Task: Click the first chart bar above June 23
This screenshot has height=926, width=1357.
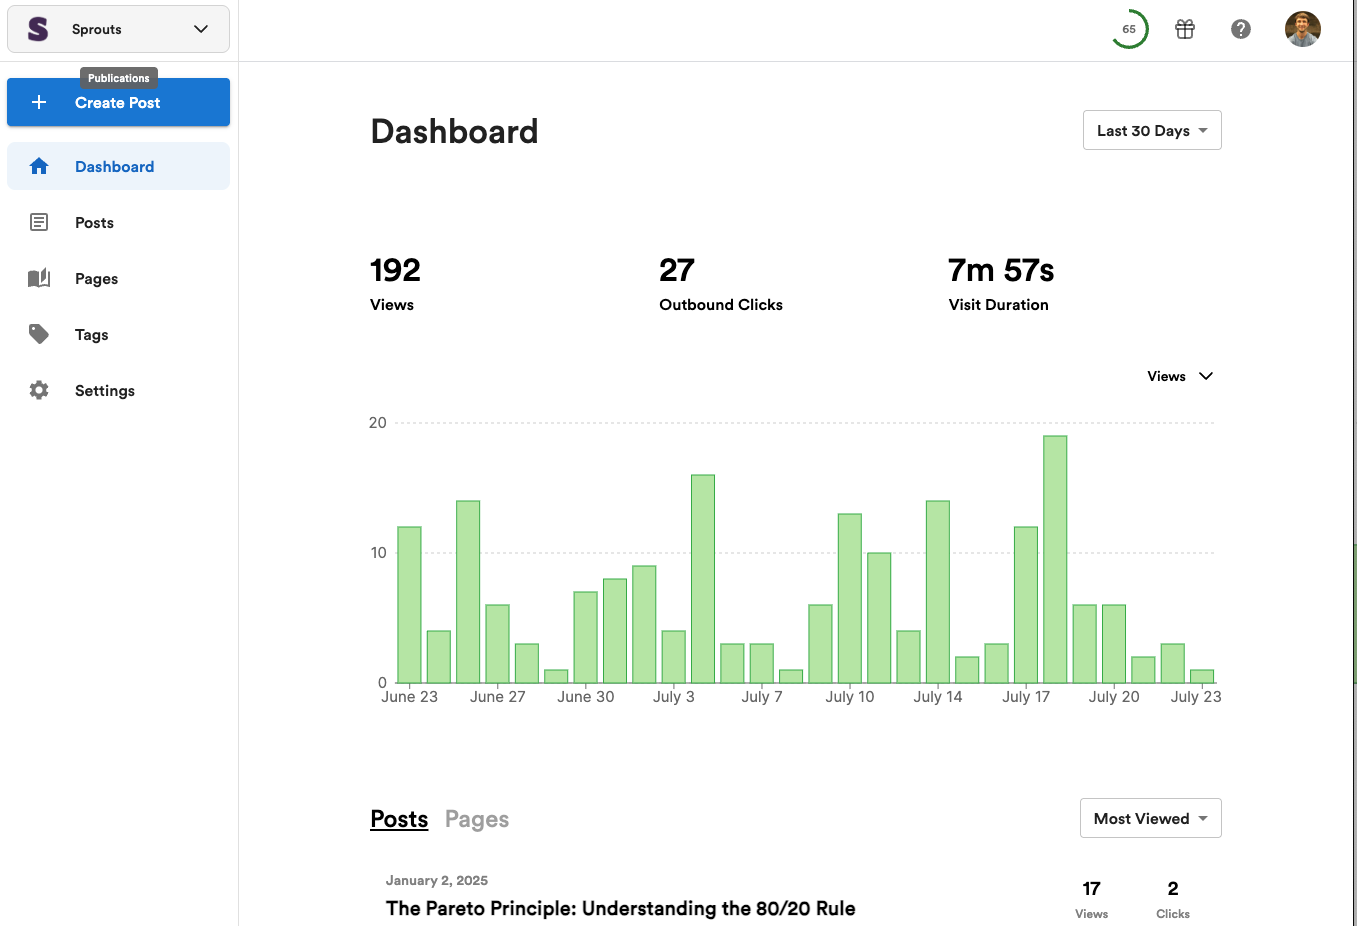Action: (x=409, y=605)
